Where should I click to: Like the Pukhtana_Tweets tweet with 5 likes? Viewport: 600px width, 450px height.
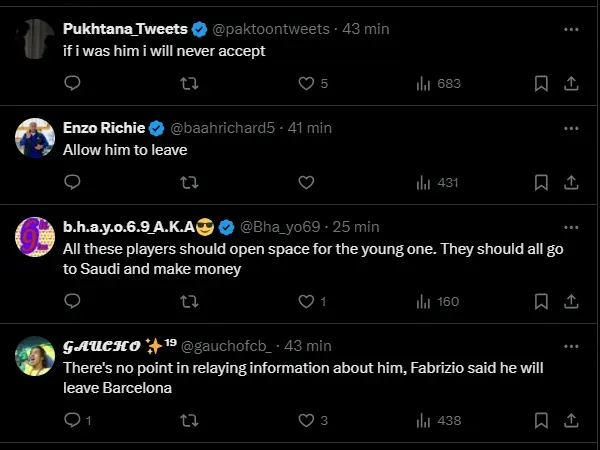pyautogui.click(x=307, y=83)
